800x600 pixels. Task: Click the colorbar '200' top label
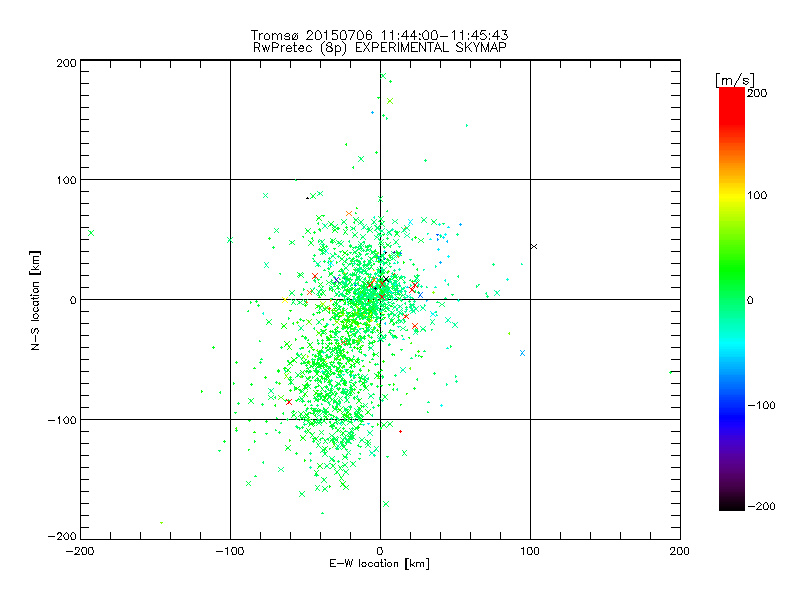point(757,93)
